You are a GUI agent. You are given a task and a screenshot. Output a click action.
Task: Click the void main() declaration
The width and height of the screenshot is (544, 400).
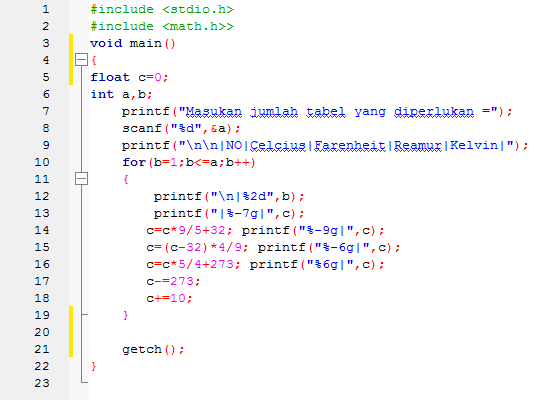pos(133,43)
